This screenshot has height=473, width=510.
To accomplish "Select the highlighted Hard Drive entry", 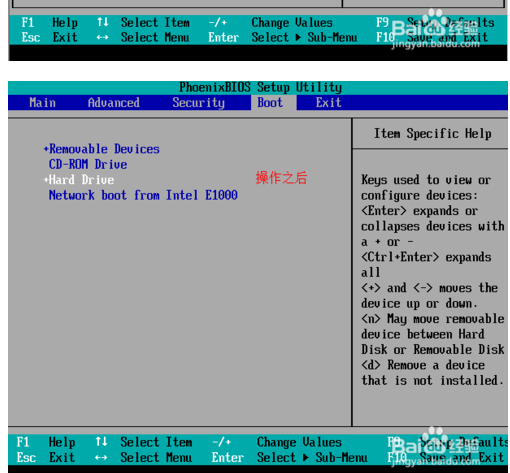I will coord(82,180).
